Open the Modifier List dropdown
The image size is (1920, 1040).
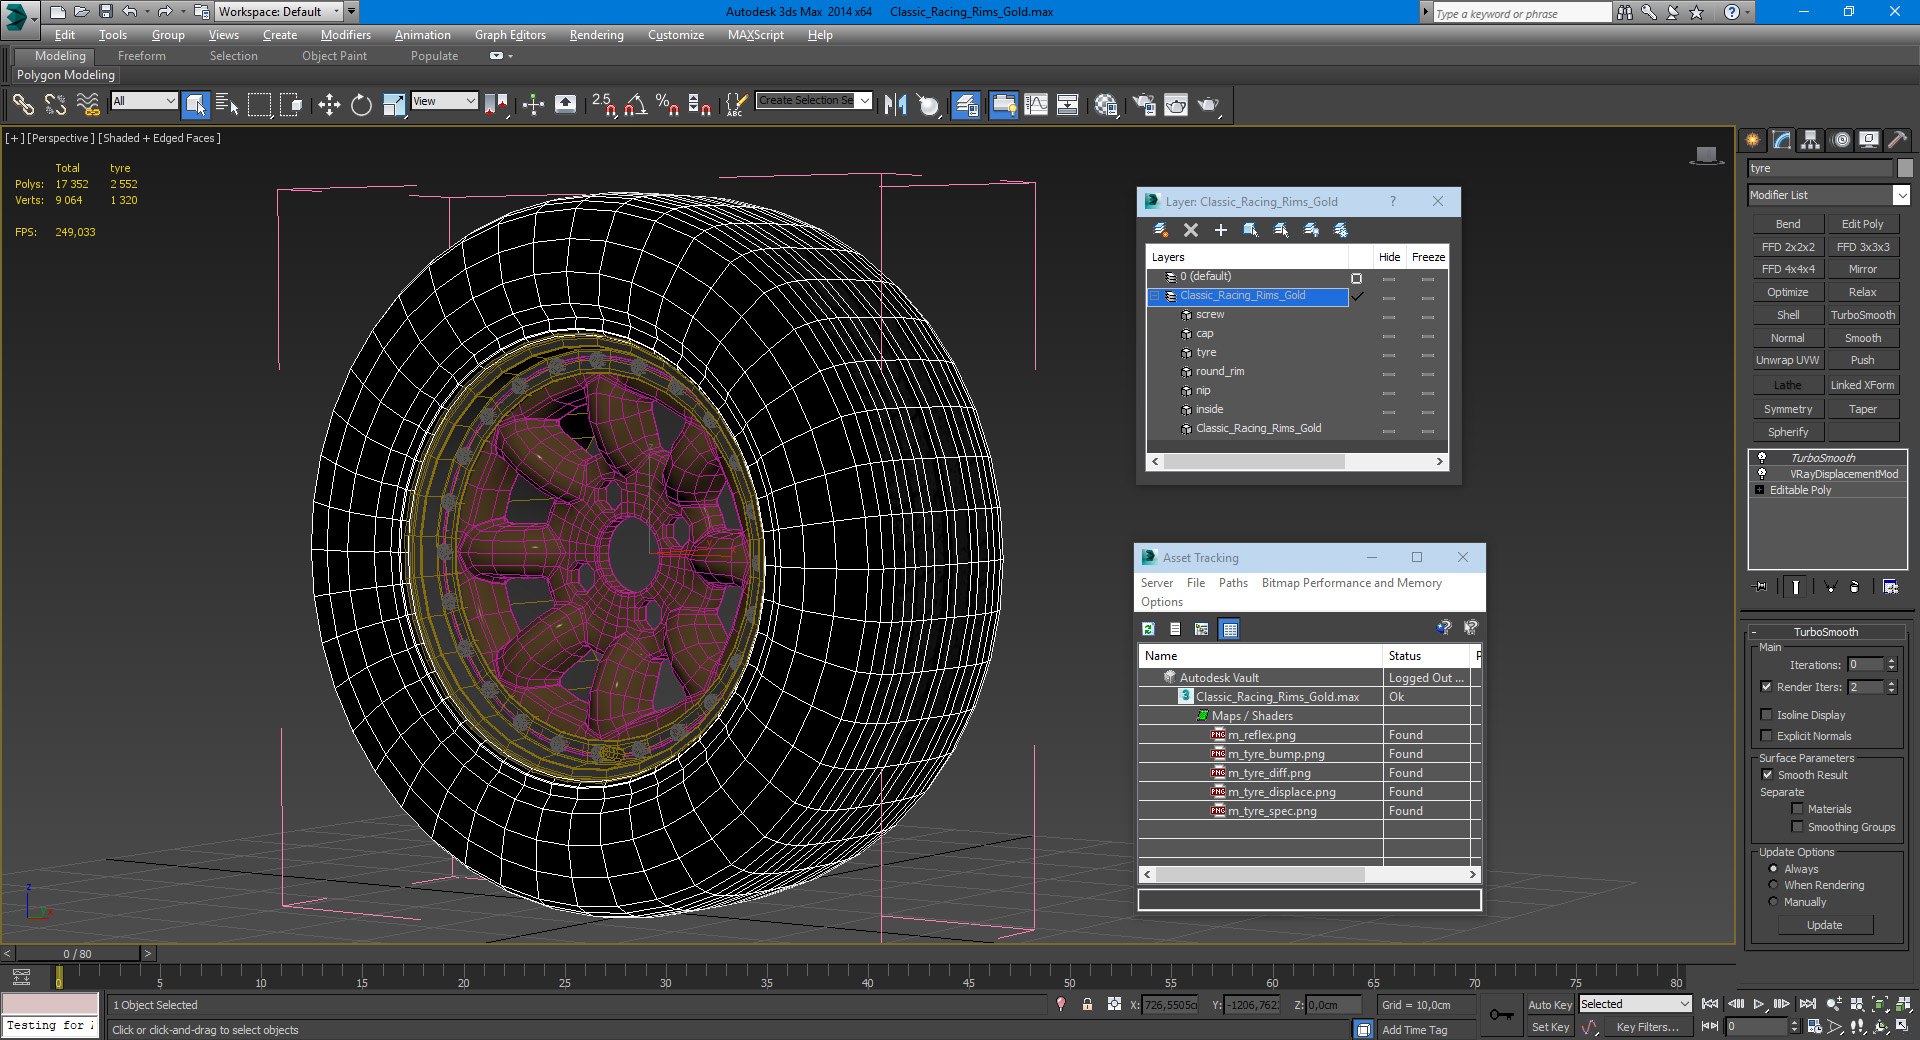1901,195
